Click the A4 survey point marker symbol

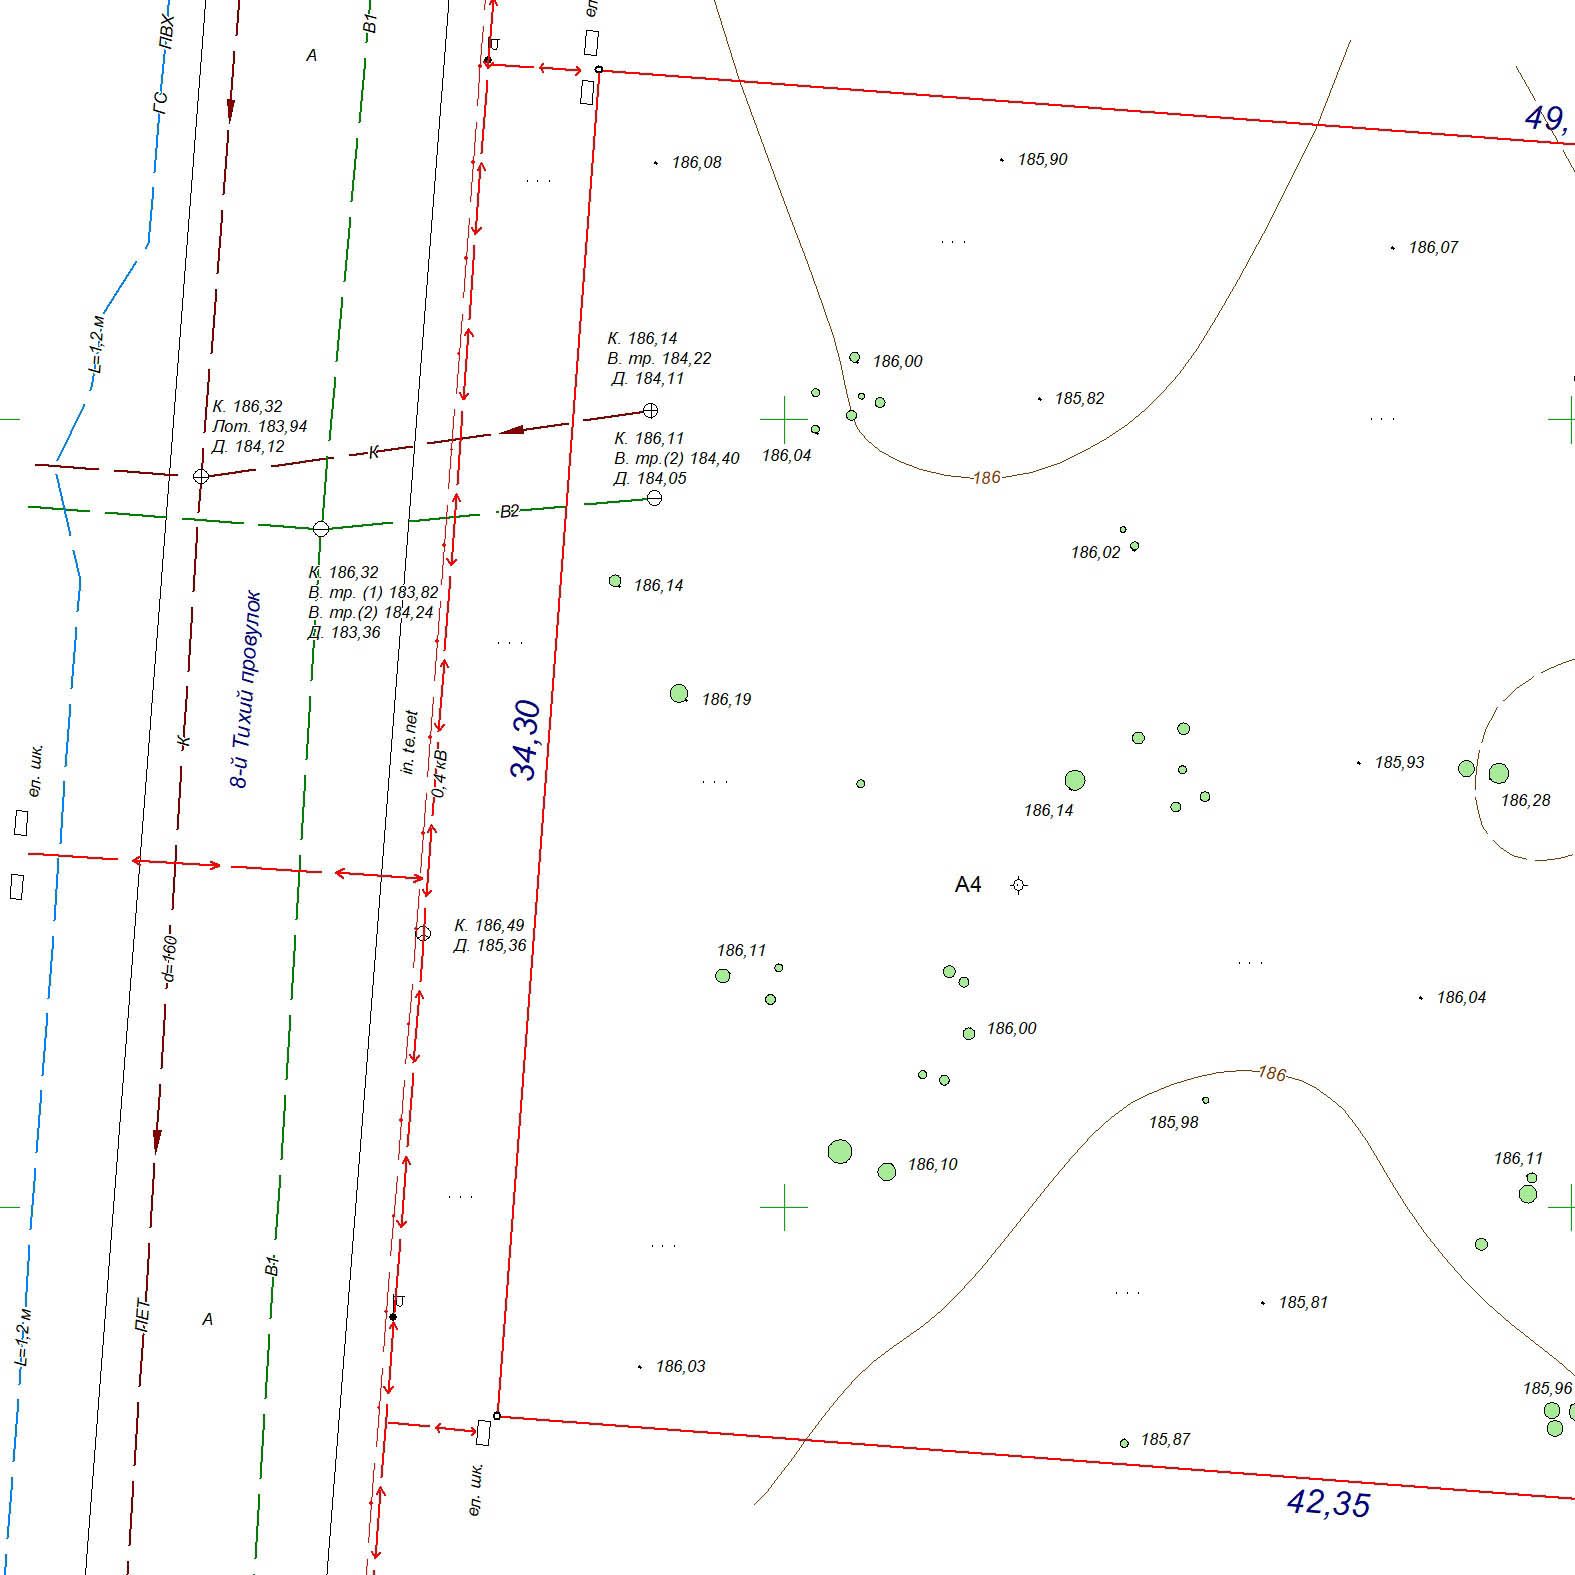pyautogui.click(x=1018, y=885)
